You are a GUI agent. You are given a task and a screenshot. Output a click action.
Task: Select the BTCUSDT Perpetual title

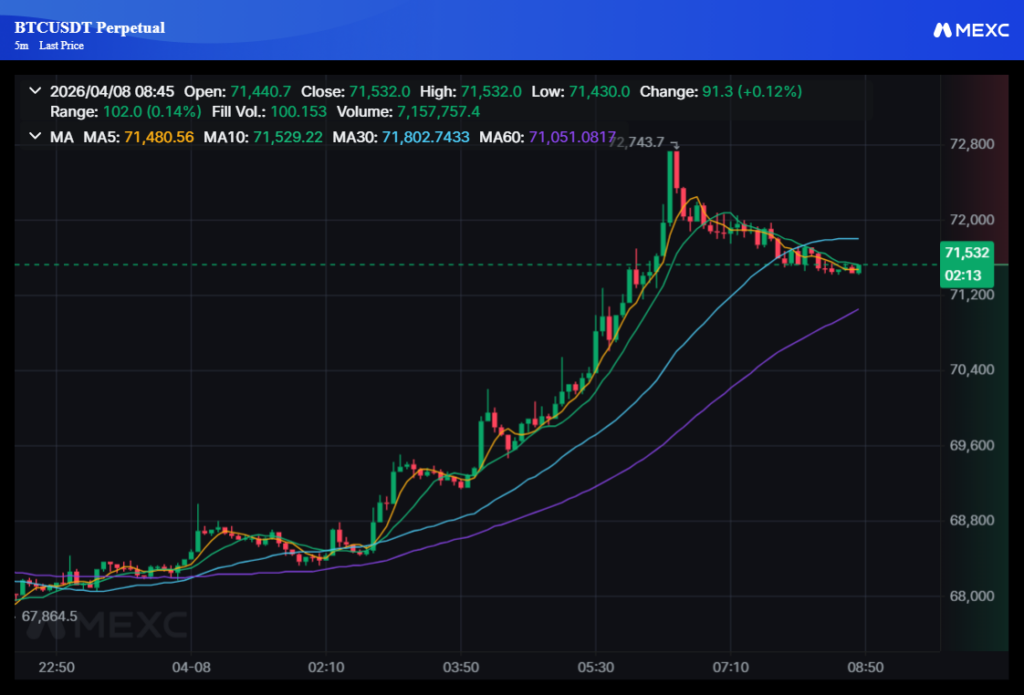(x=89, y=28)
